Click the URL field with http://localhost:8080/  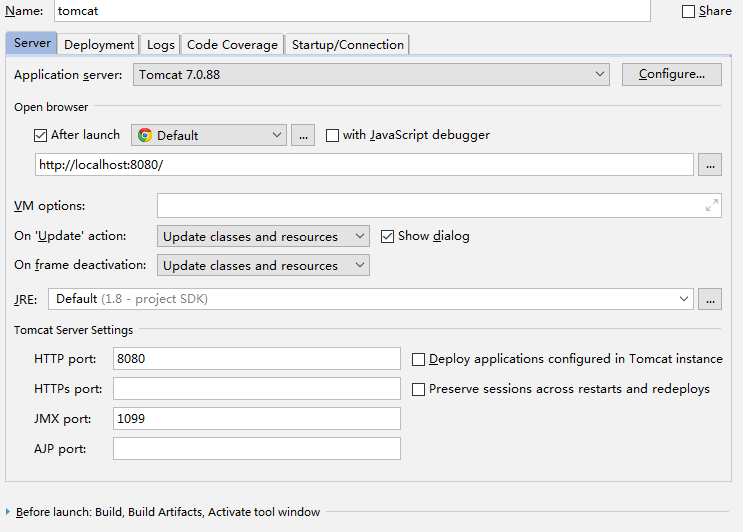tap(364, 165)
